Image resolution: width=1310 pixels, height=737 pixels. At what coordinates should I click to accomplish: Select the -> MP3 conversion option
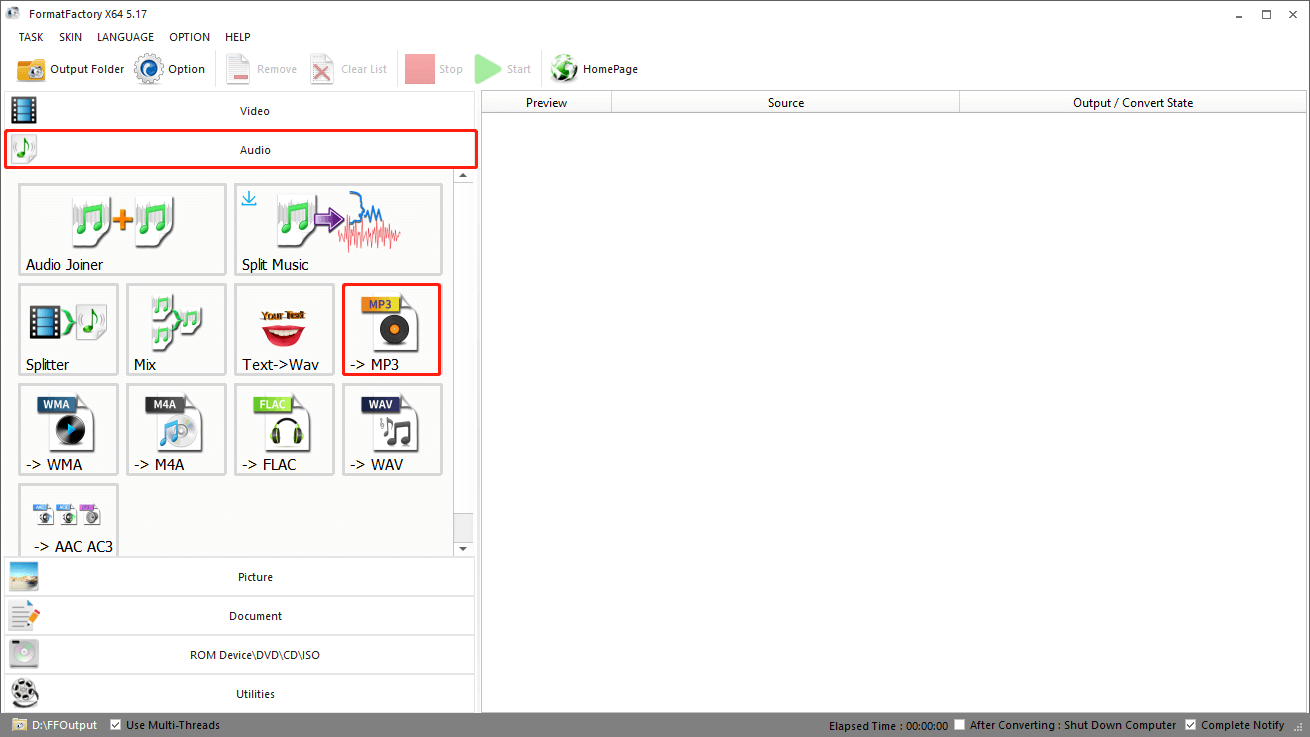click(x=392, y=329)
